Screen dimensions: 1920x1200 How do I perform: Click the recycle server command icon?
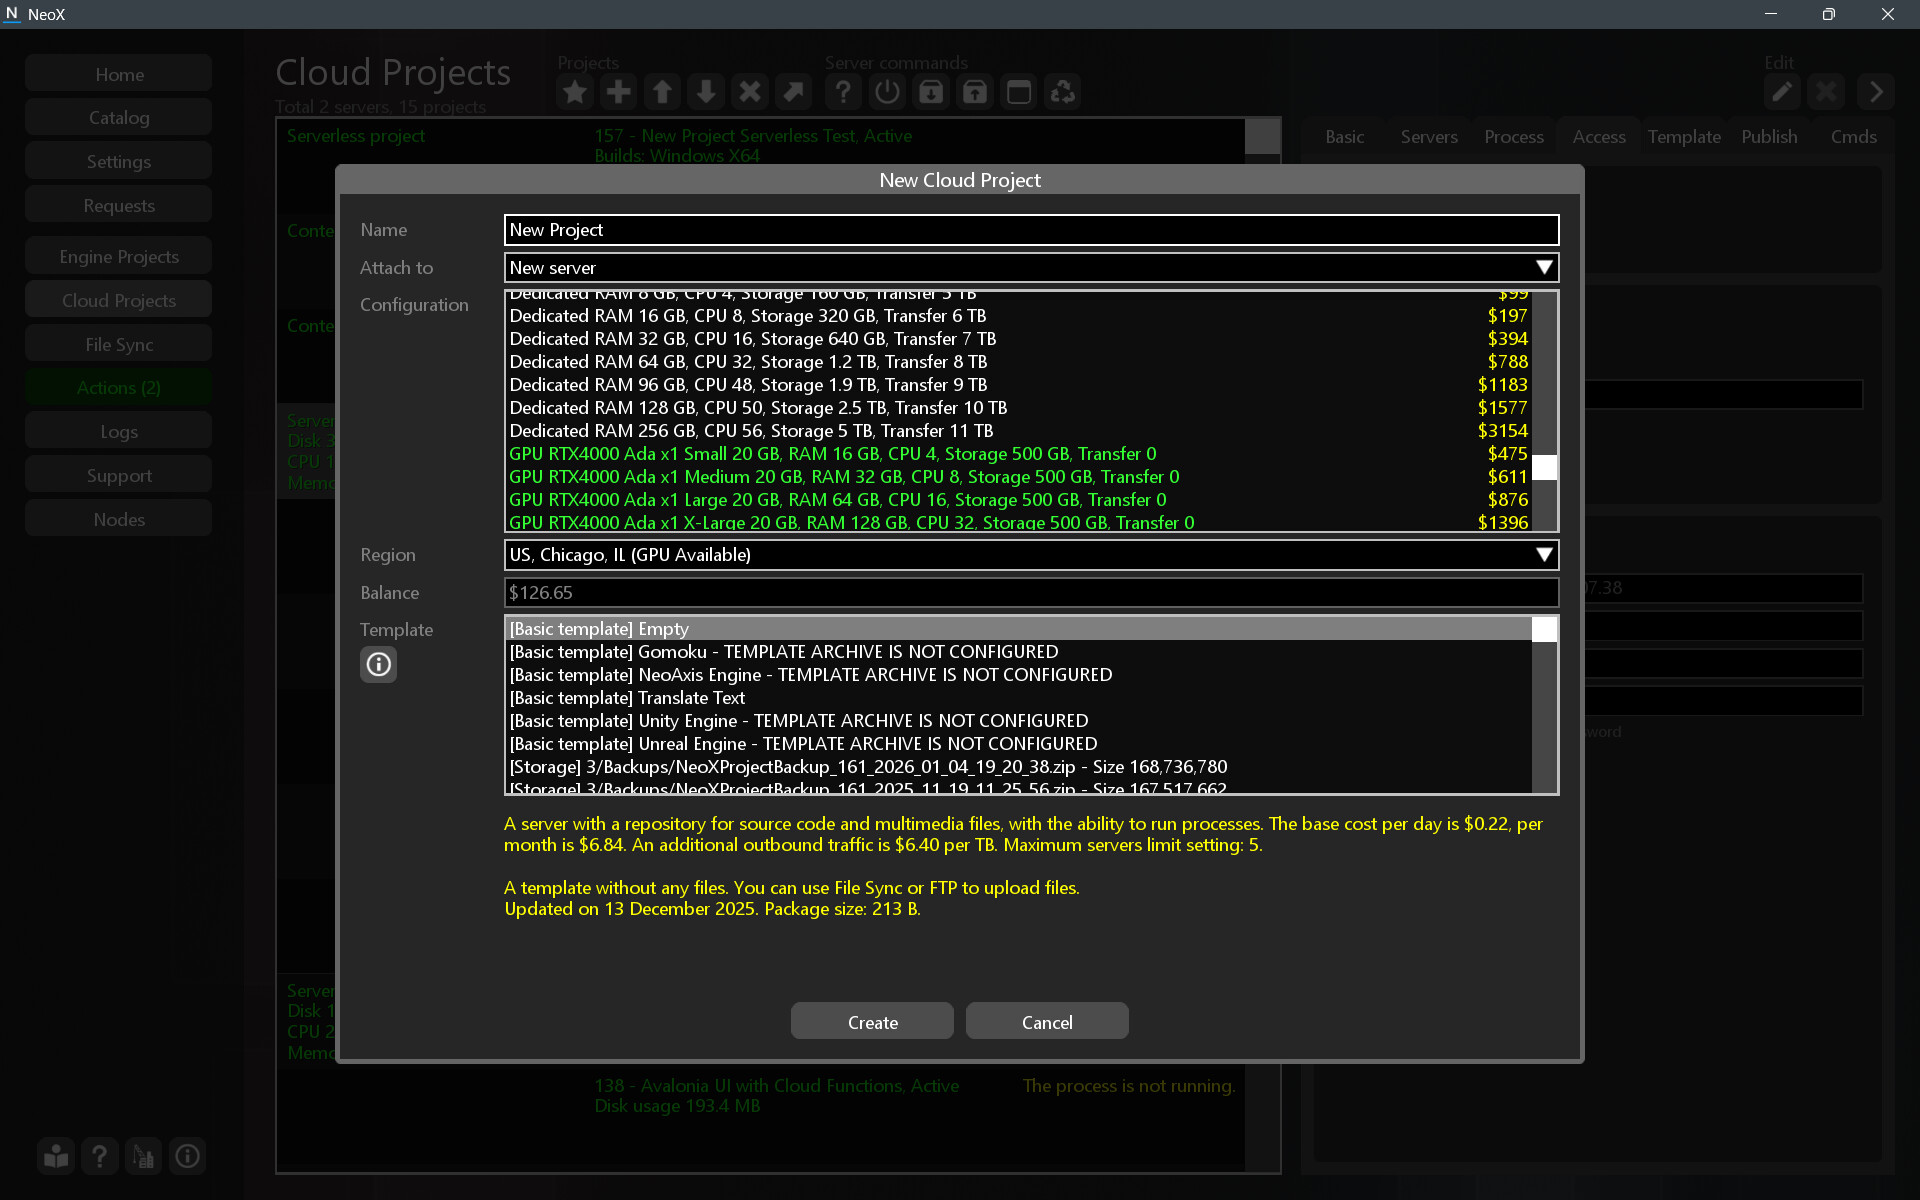click(1062, 92)
